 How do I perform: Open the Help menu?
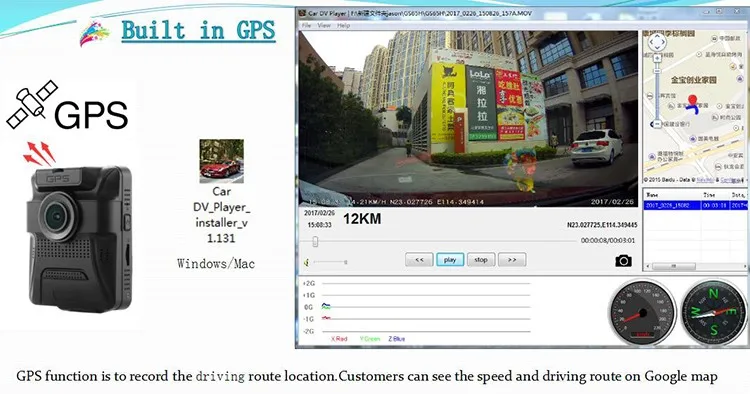(x=343, y=25)
